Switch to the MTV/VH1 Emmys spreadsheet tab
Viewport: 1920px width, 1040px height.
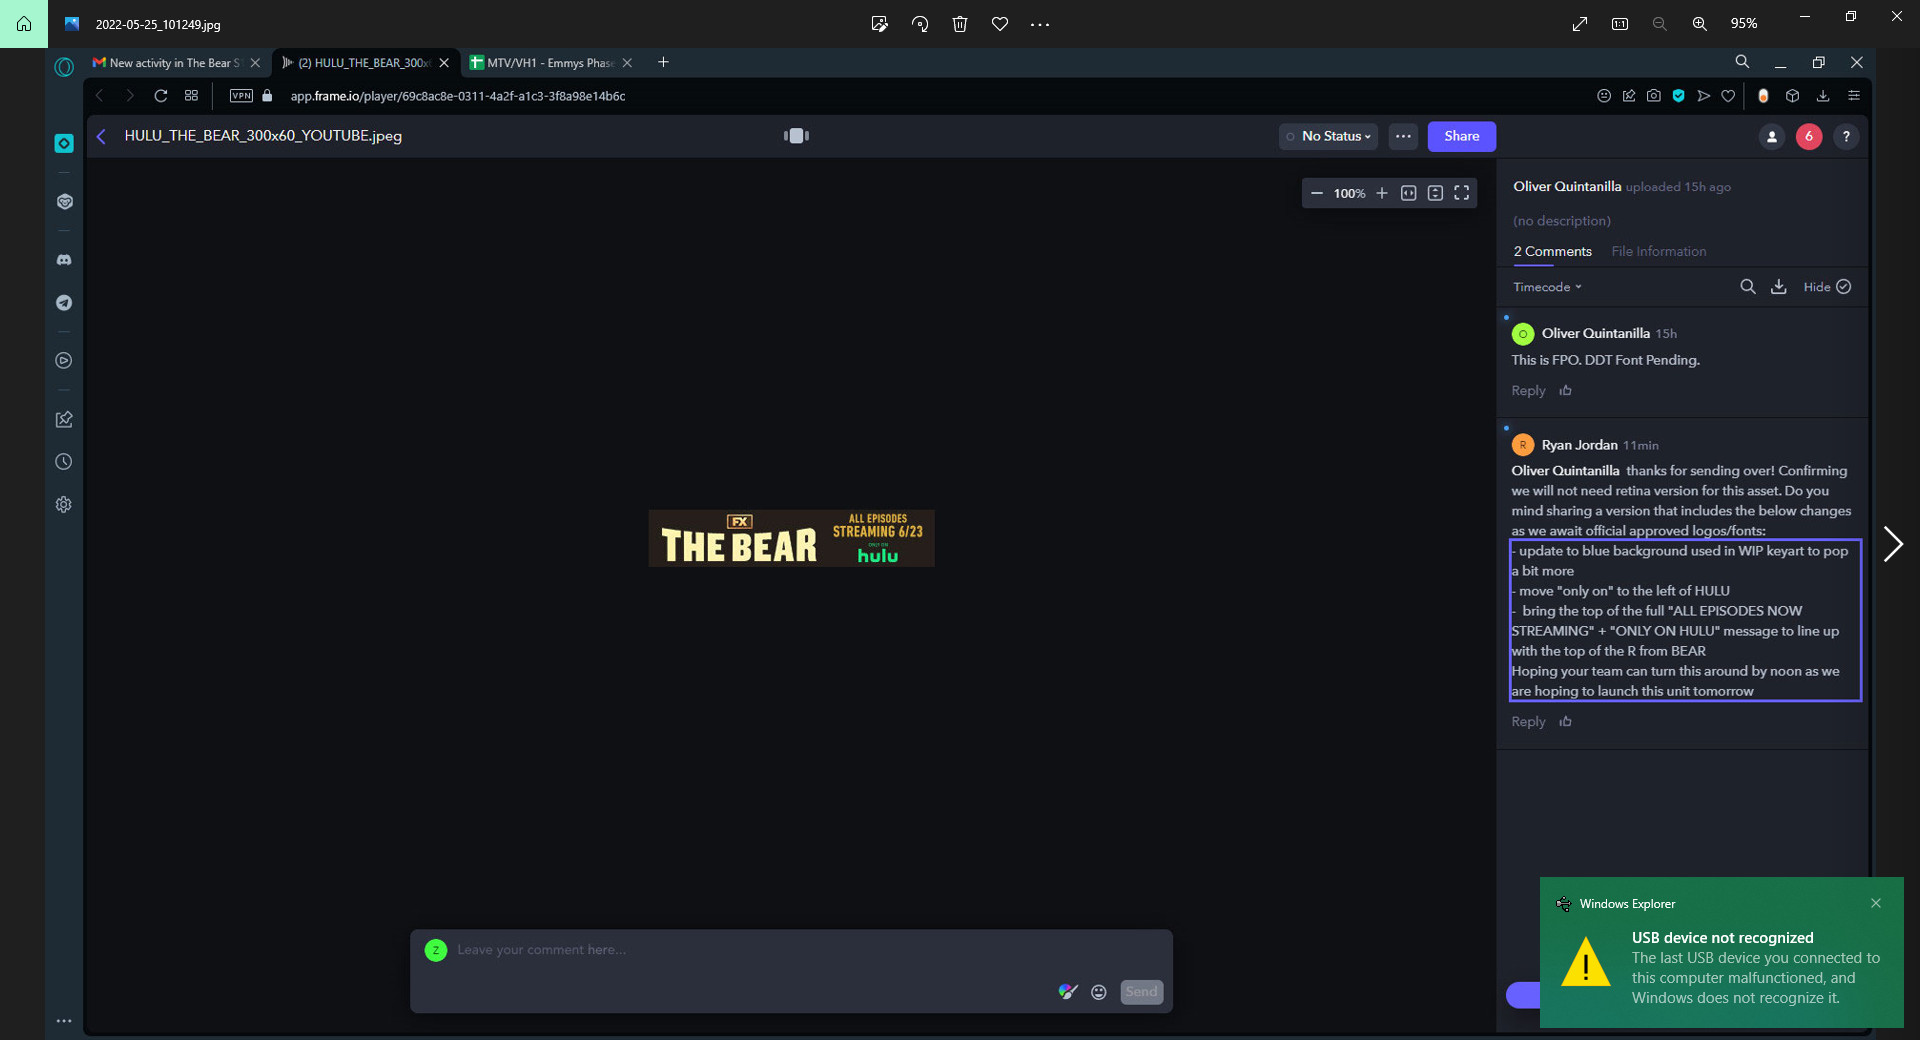[552, 63]
